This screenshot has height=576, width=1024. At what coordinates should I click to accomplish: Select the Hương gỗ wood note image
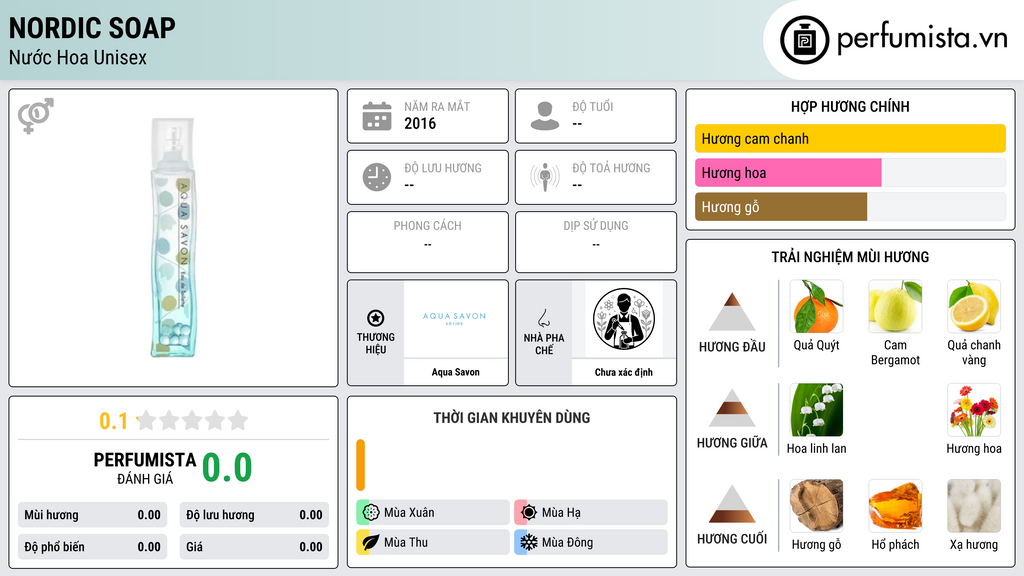pyautogui.click(x=816, y=505)
